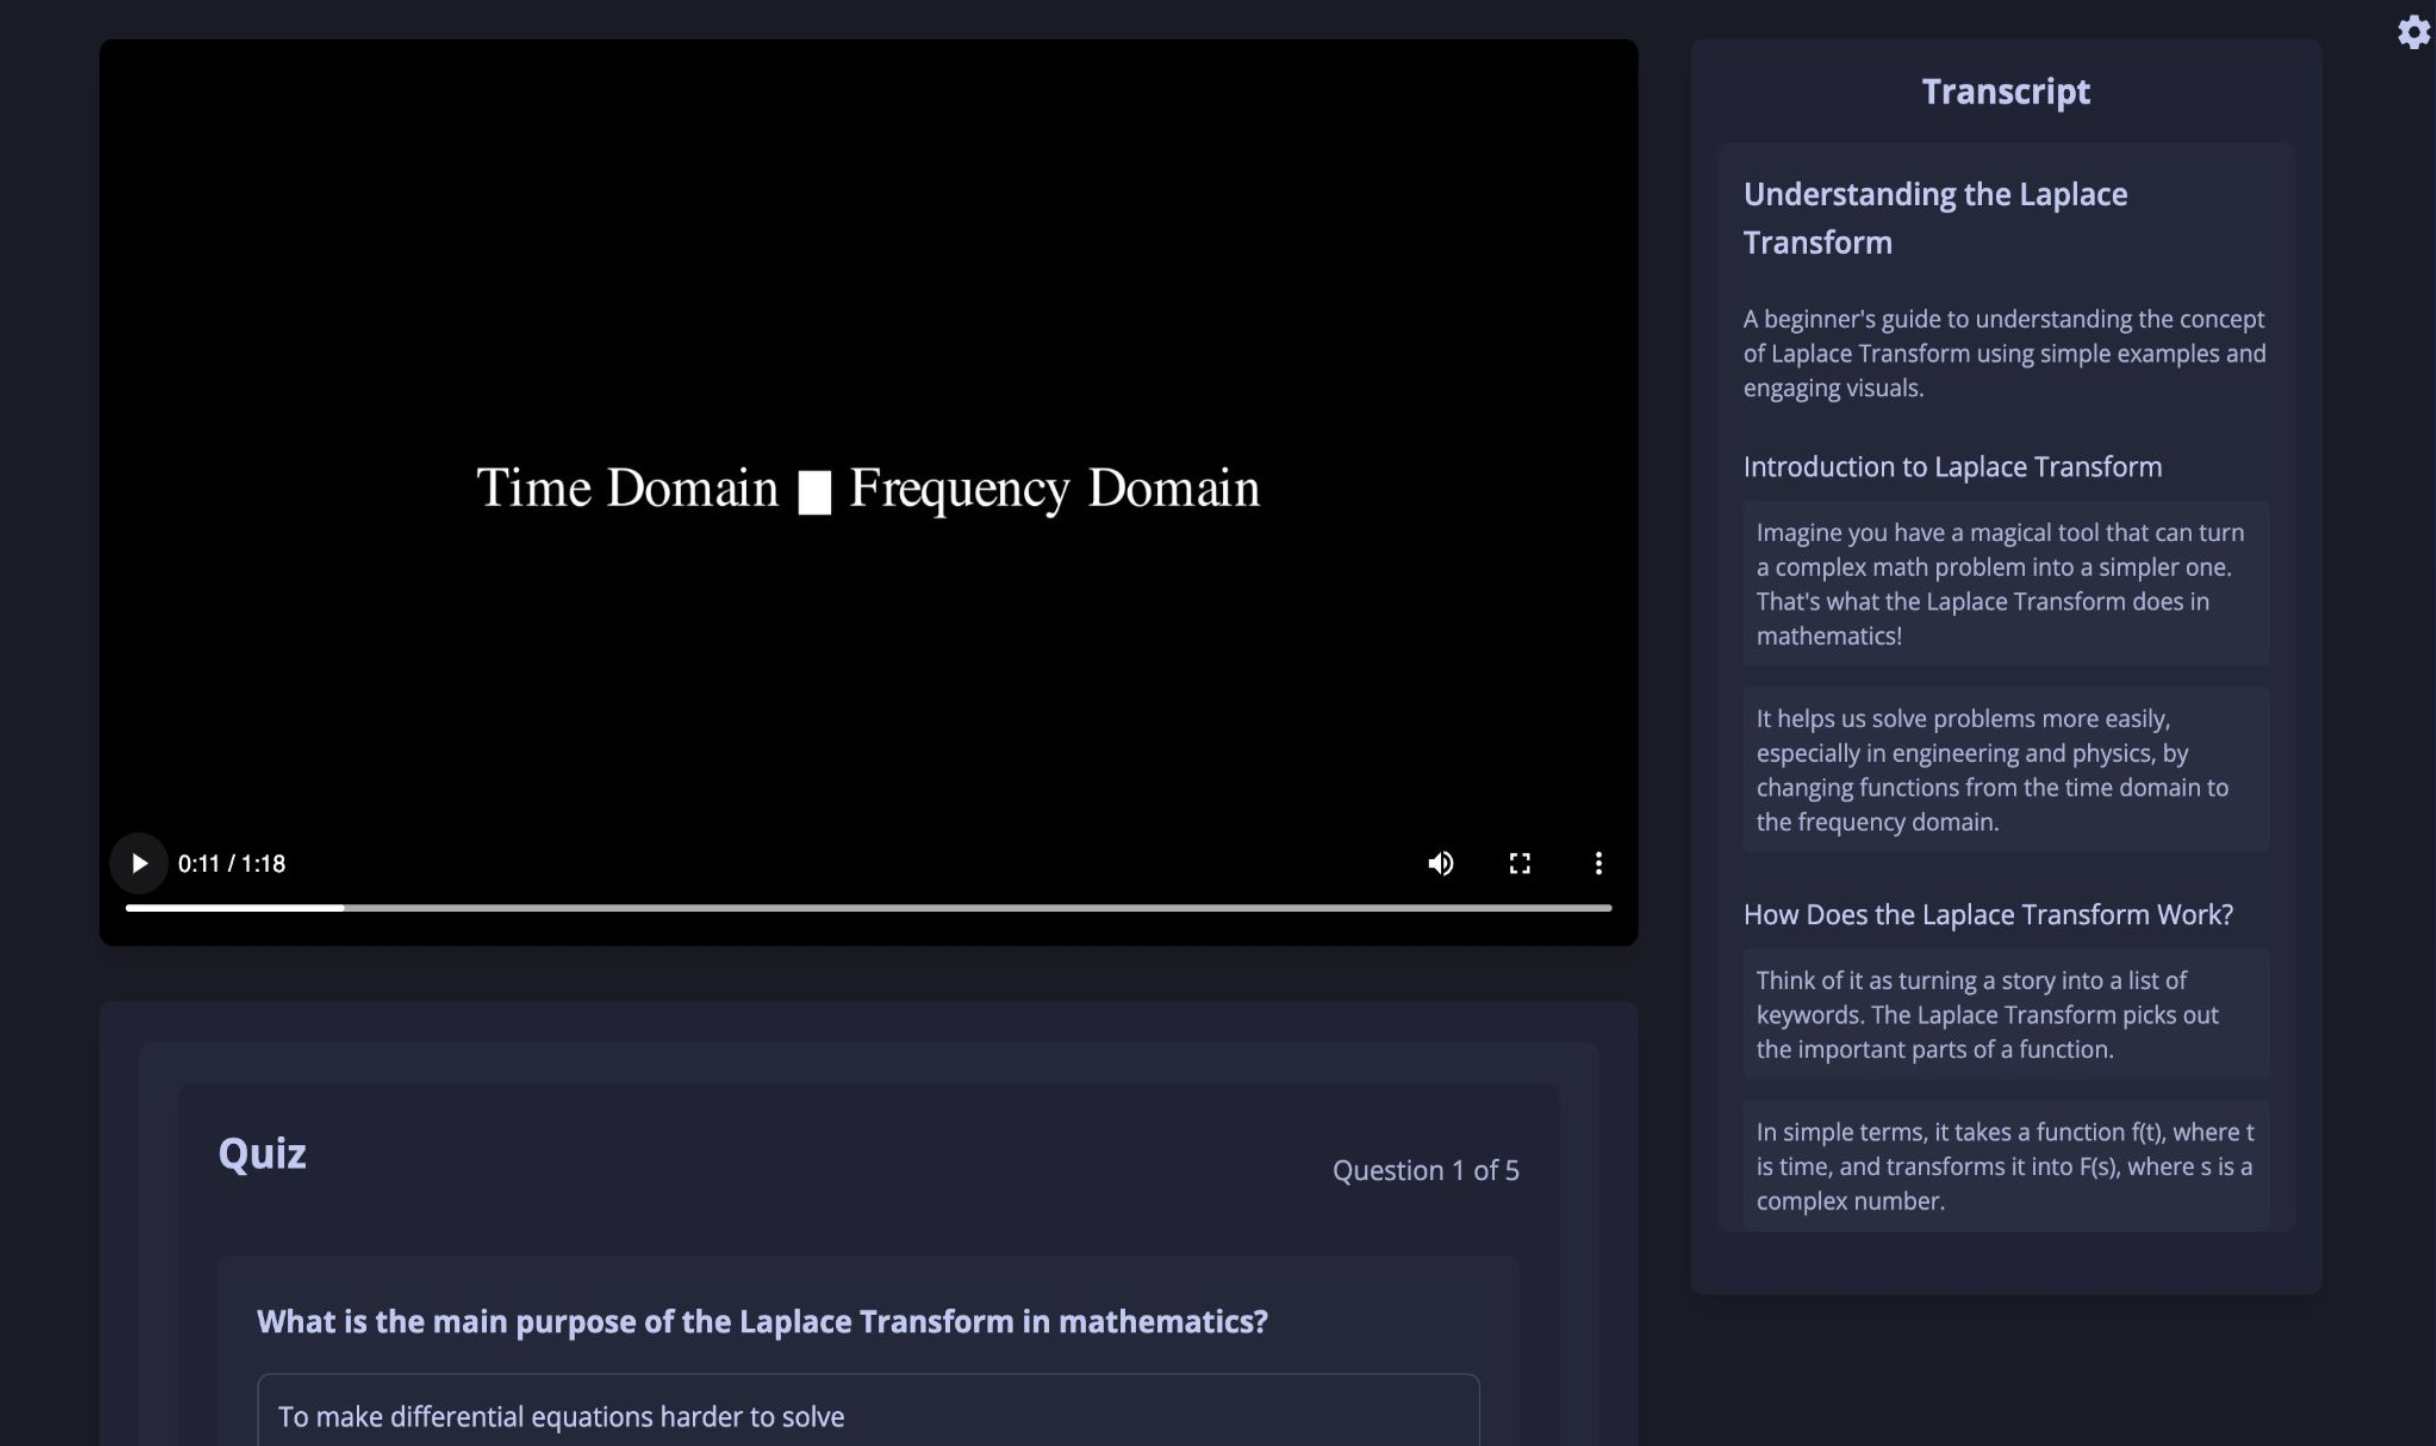Expand the 'Introduction to Laplace Transform' section
2436x1446 pixels.
1952,466
